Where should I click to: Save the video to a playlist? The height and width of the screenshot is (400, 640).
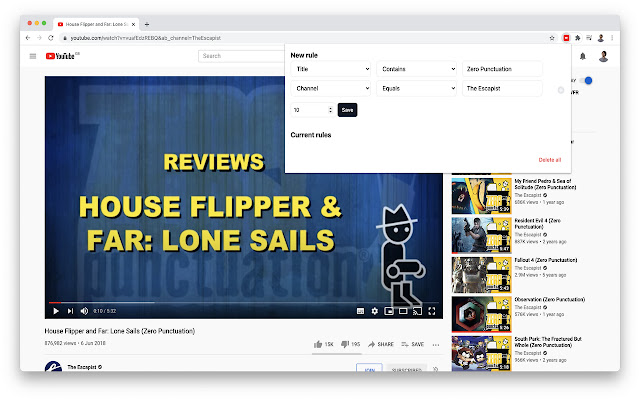coord(413,344)
